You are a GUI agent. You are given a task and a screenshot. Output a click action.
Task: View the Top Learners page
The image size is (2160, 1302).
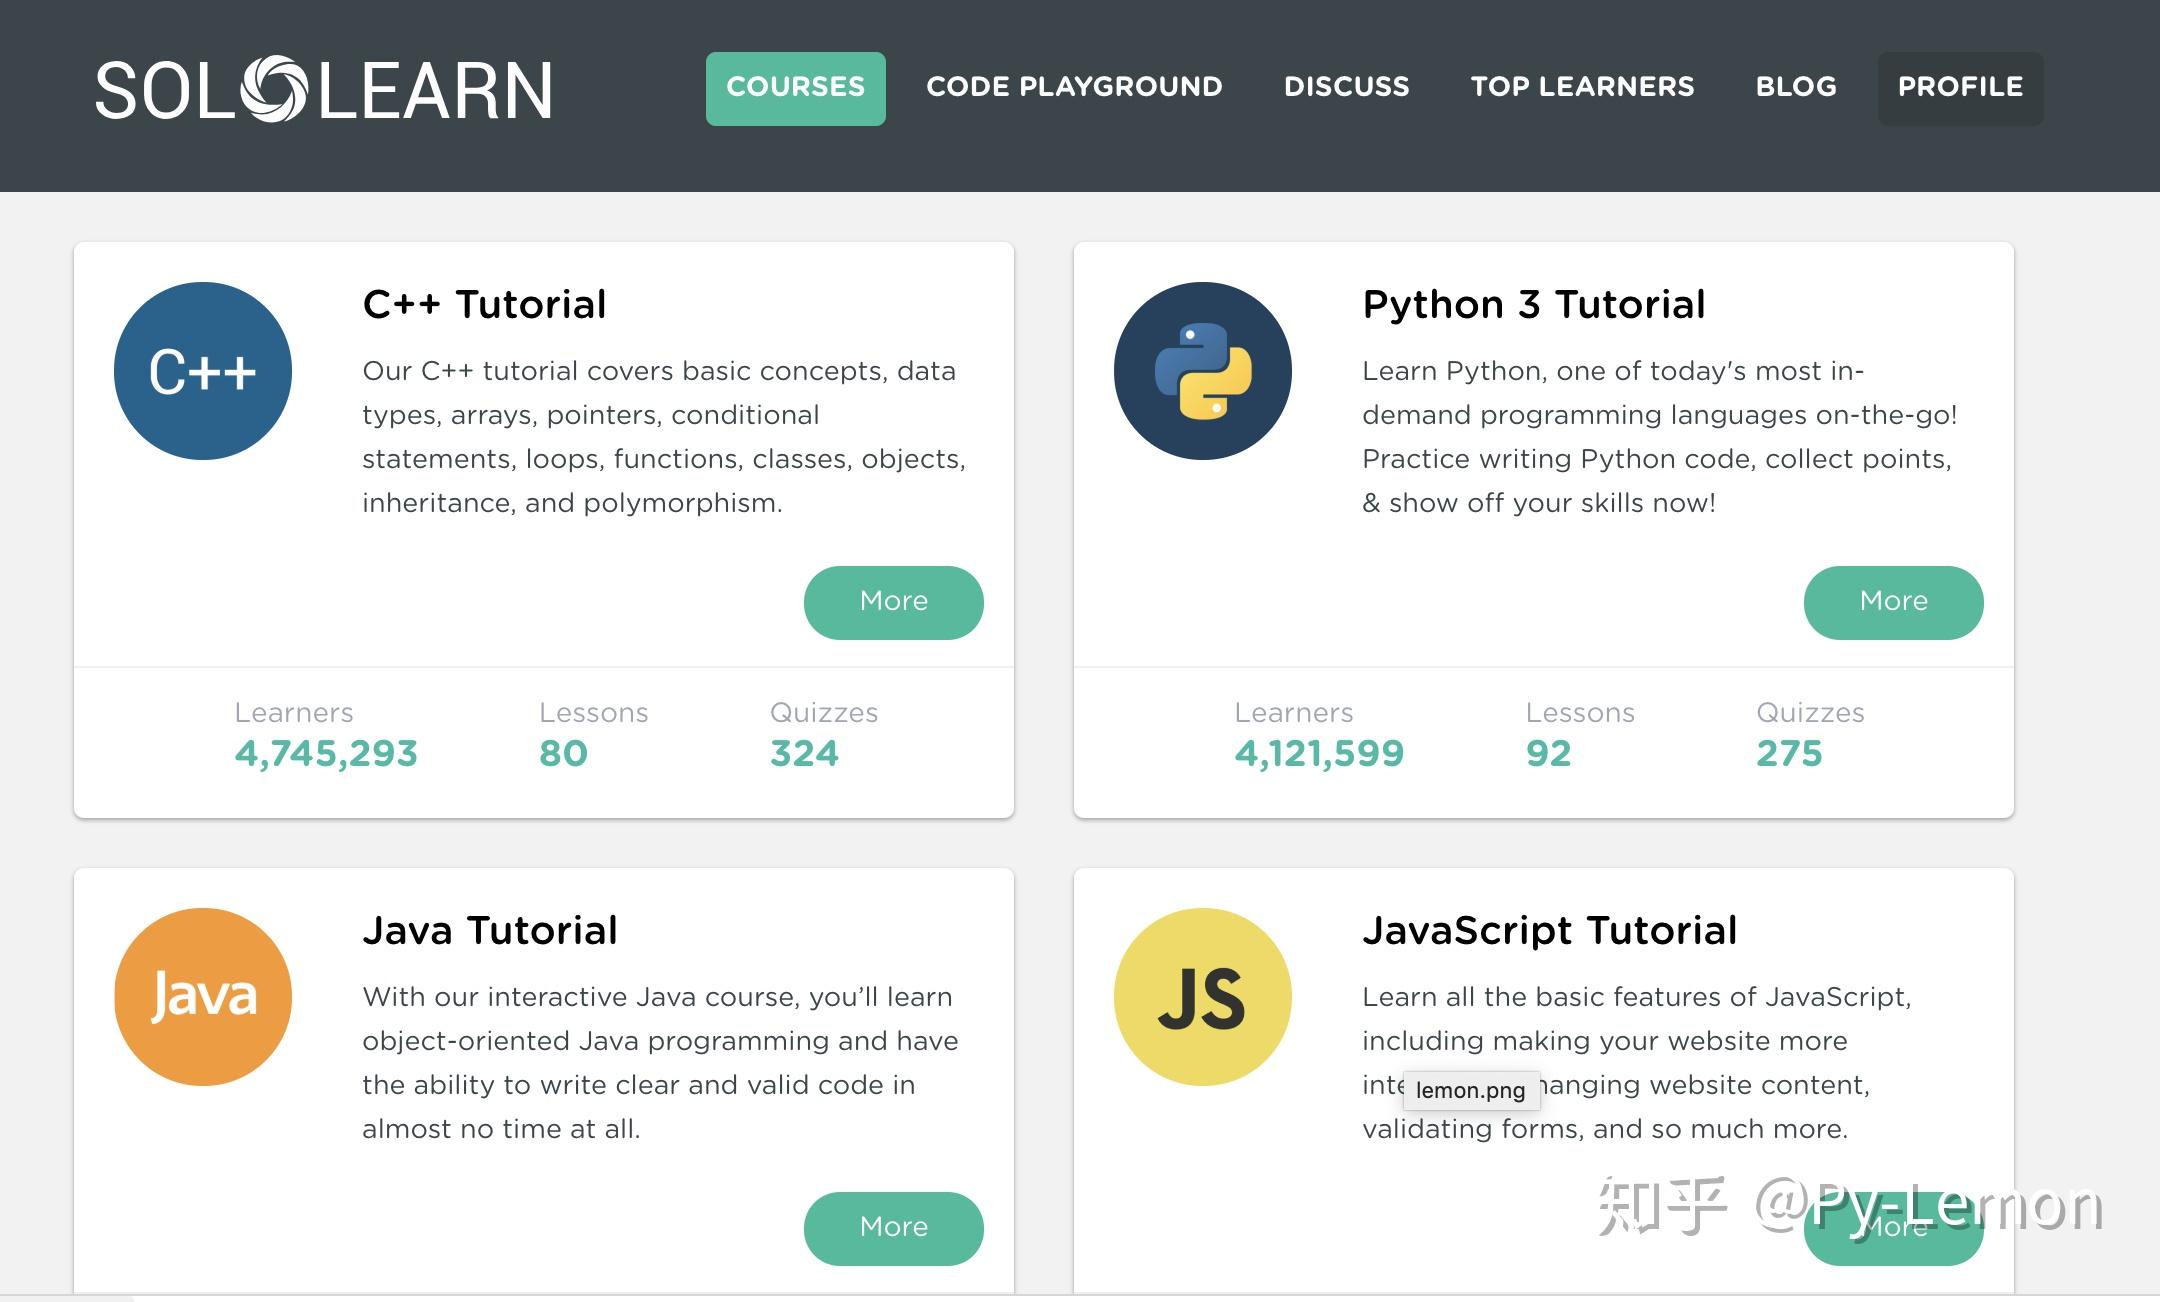(x=1582, y=87)
